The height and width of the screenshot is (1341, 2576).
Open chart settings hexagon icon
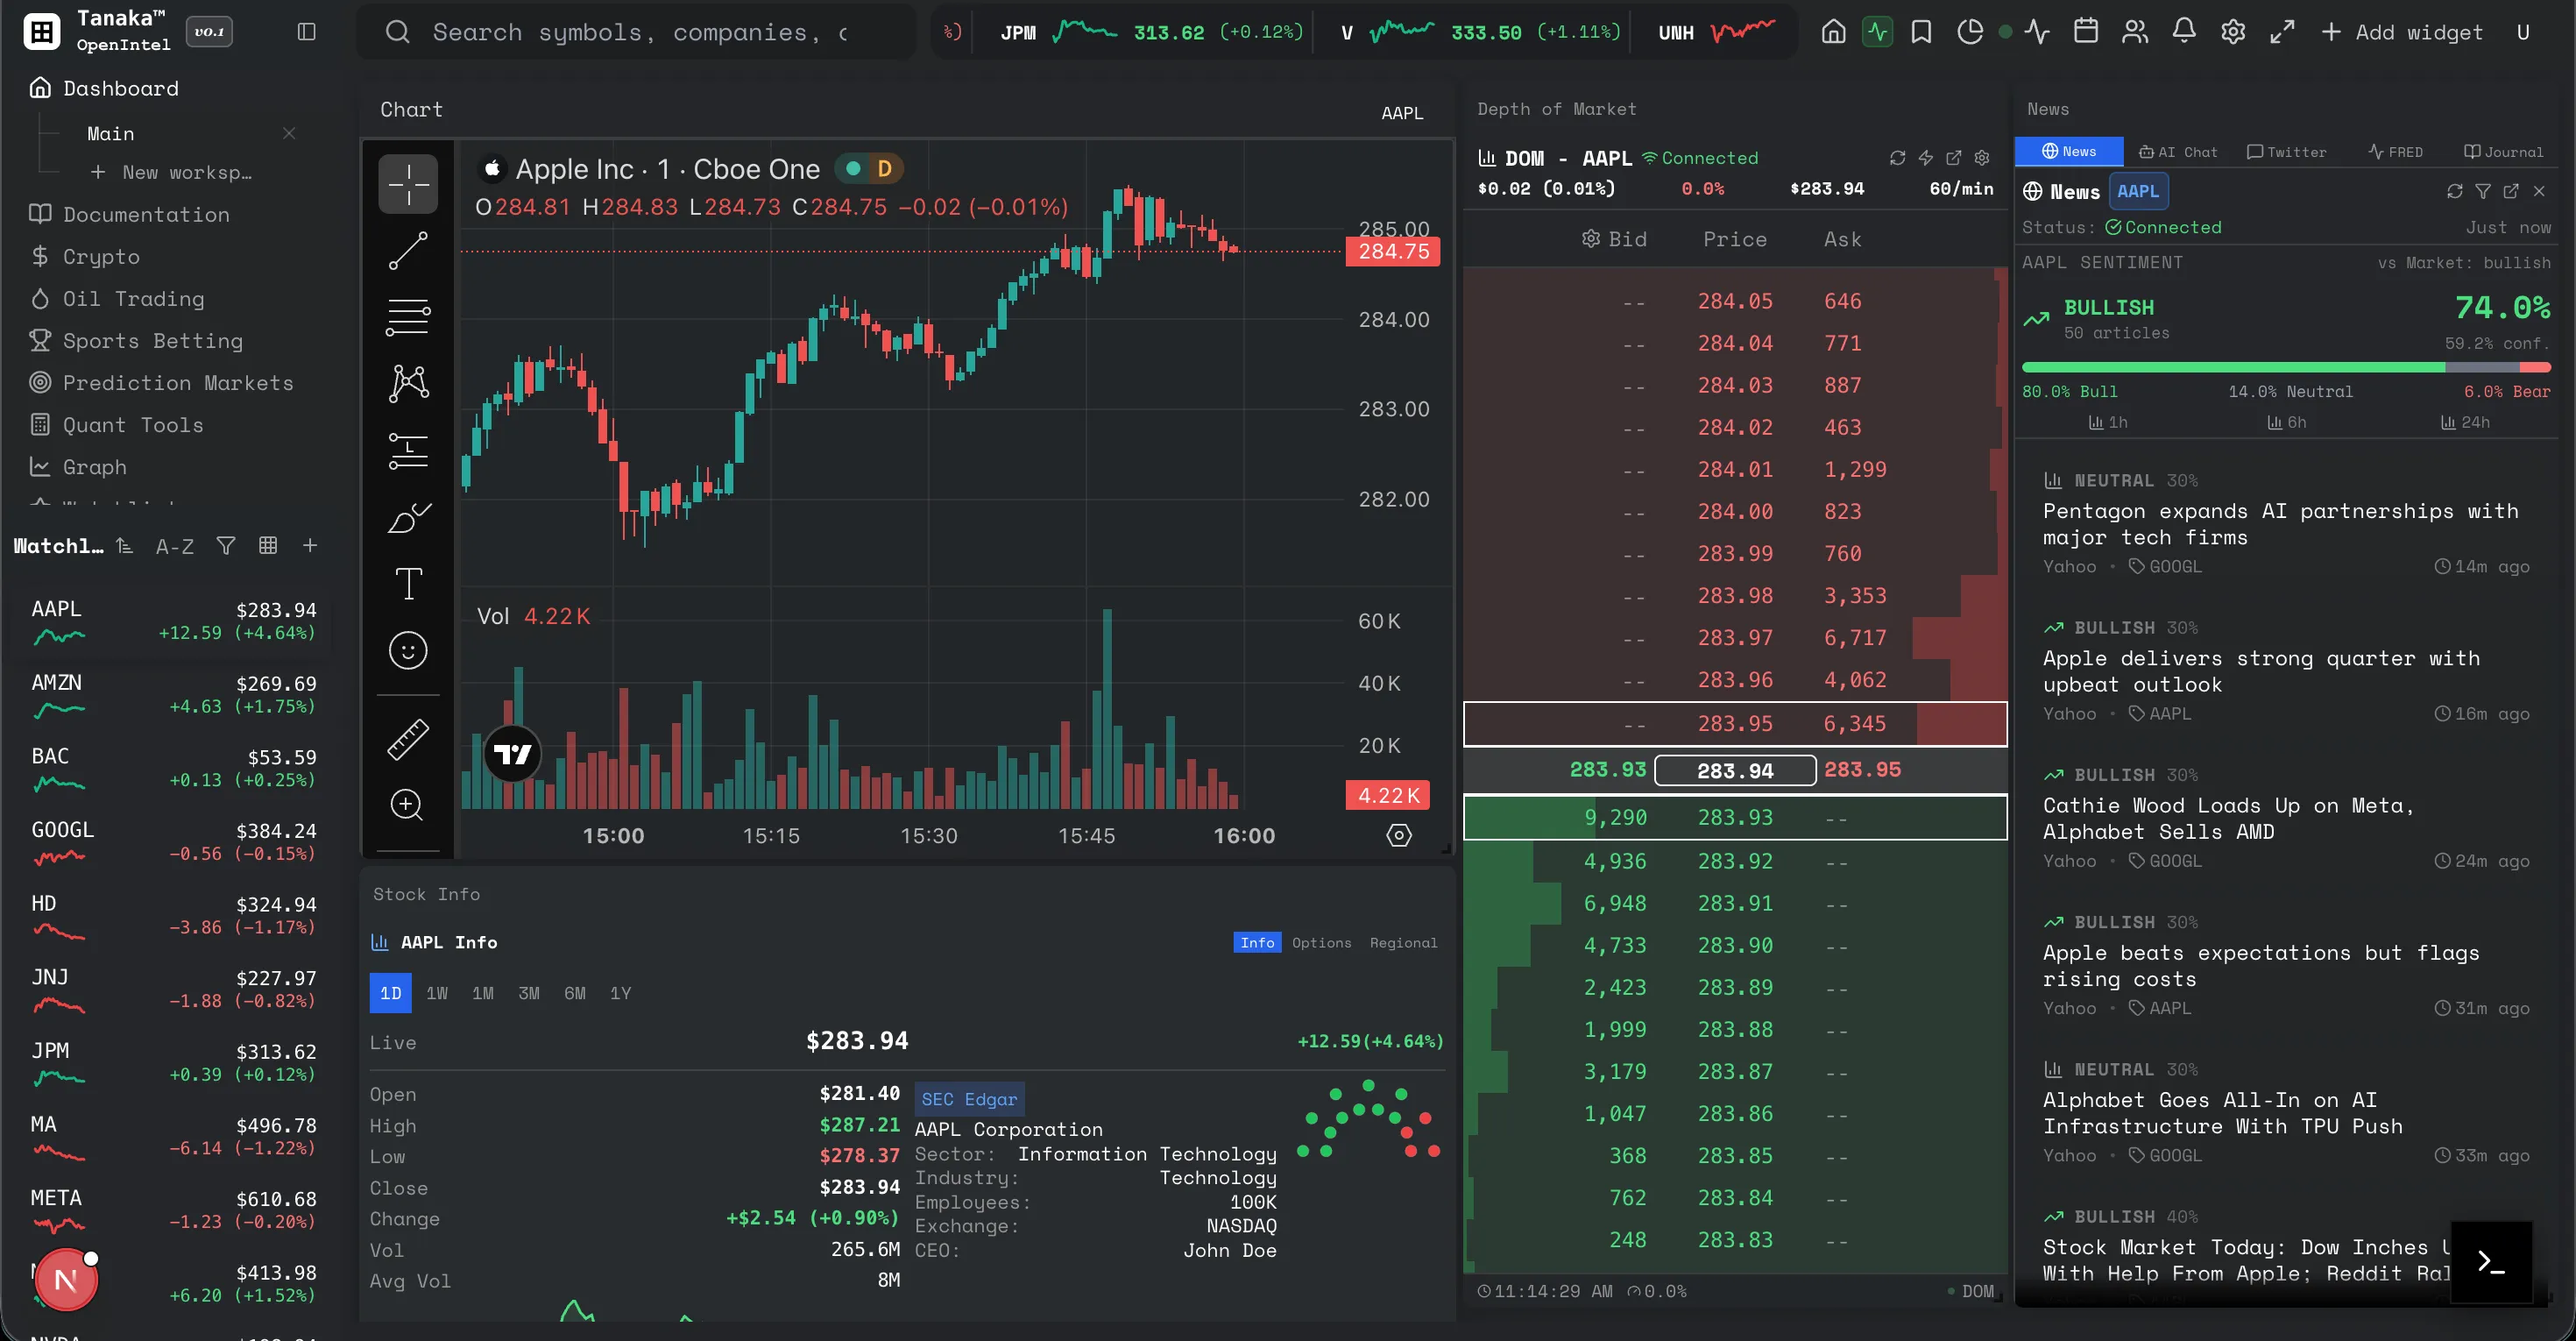tap(1399, 836)
